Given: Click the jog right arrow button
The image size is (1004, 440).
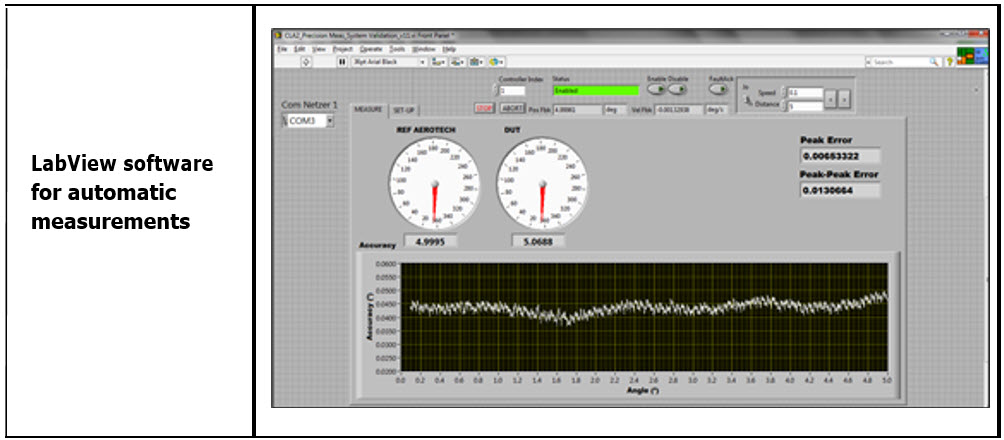Looking at the screenshot, I should coord(845,99).
